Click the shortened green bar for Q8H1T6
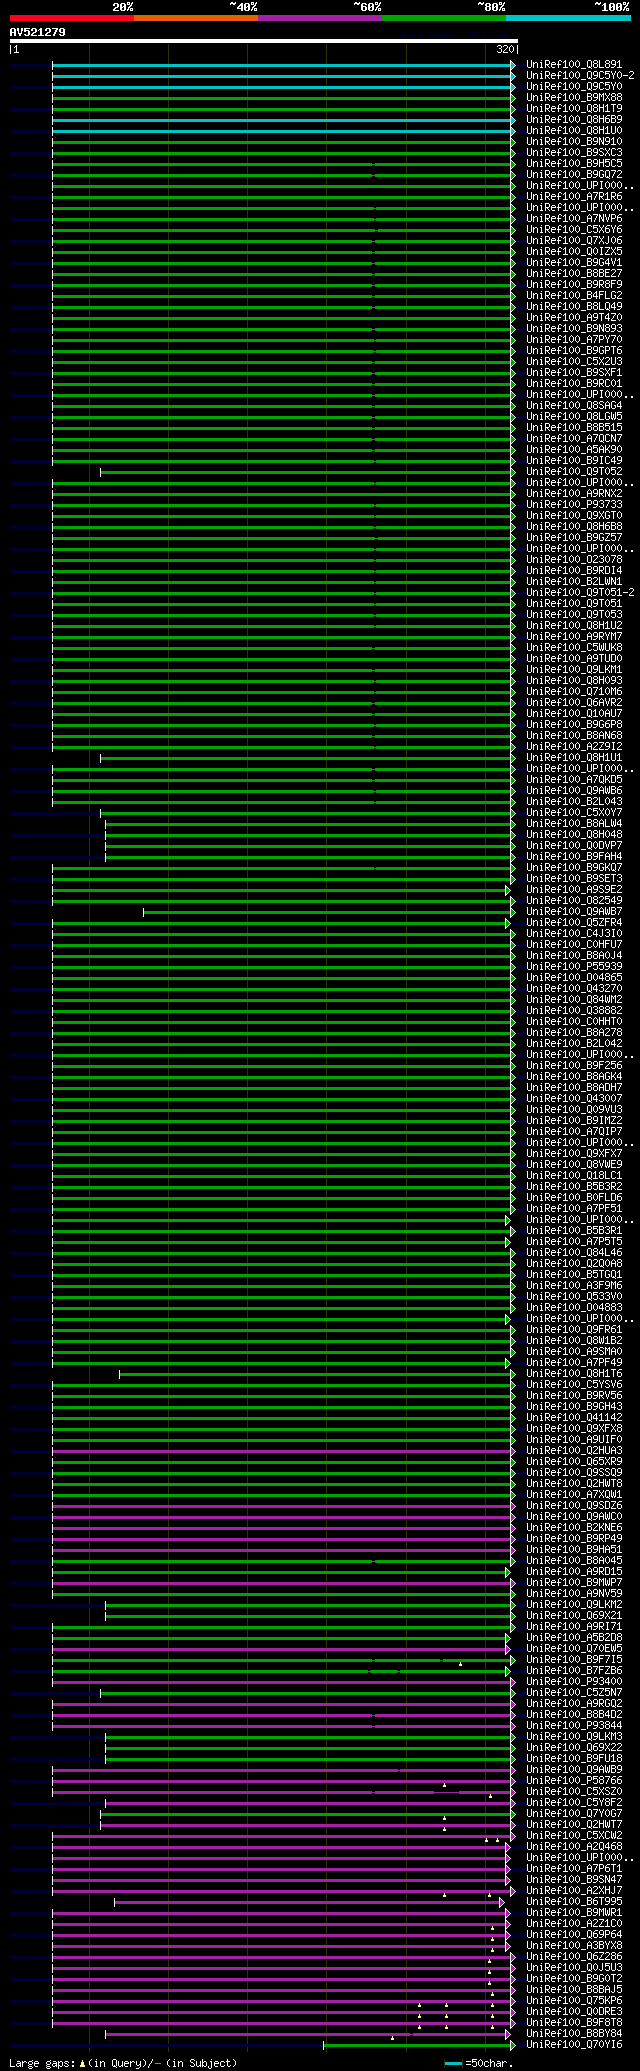The height and width of the screenshot is (2071, 640). point(315,1374)
